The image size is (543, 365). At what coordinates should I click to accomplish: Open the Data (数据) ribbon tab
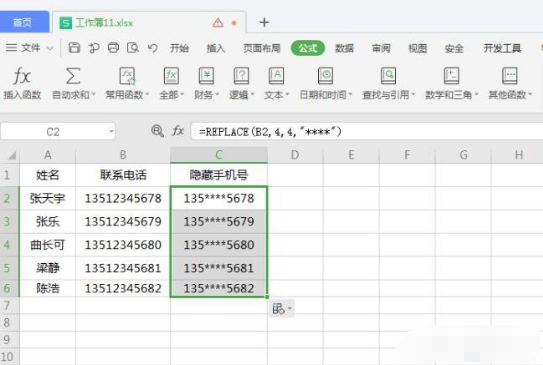pos(344,48)
